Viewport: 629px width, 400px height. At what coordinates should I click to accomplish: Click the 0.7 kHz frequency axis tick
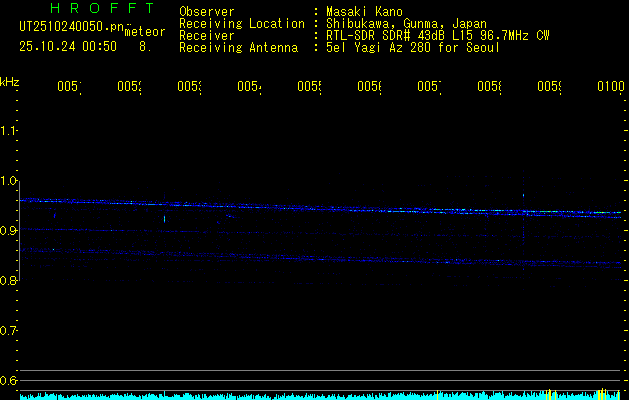(x=10, y=330)
